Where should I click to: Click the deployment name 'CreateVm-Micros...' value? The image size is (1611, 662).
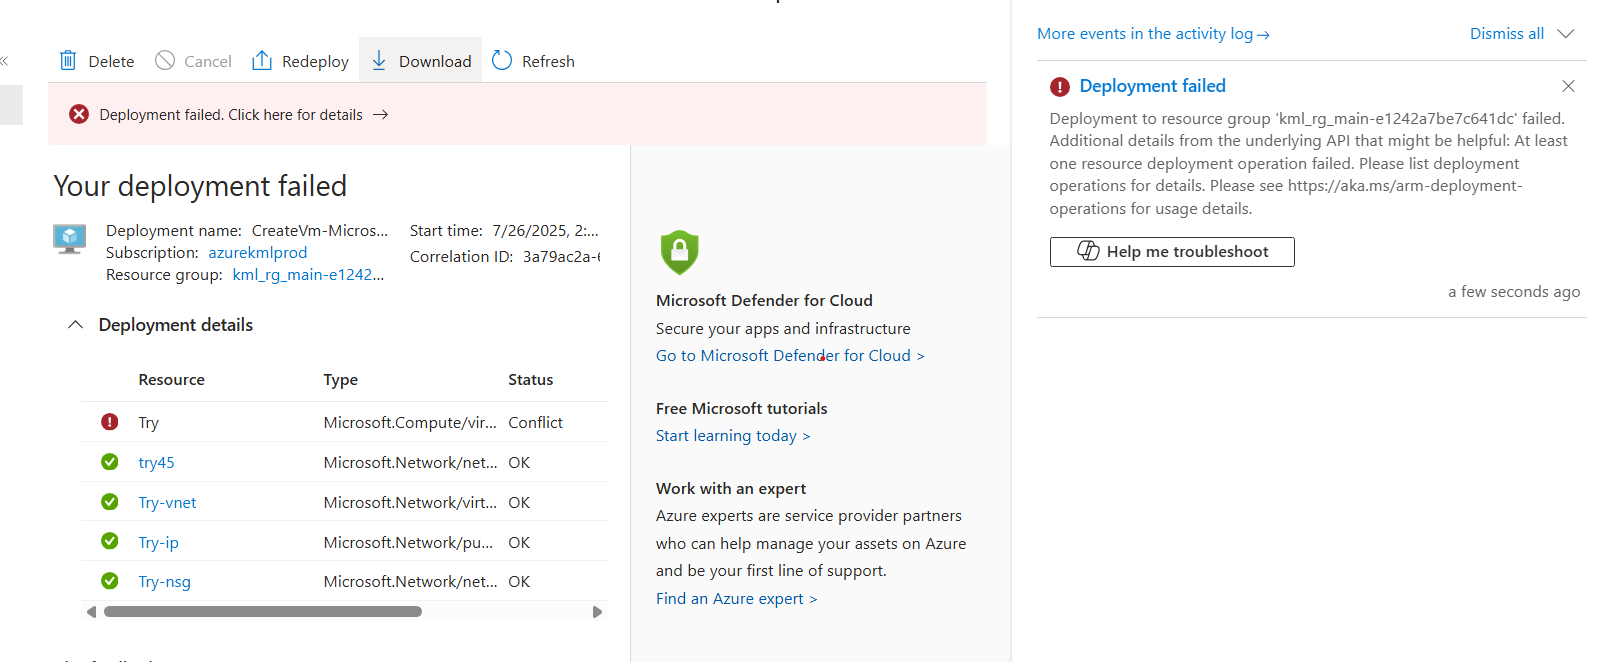point(320,231)
